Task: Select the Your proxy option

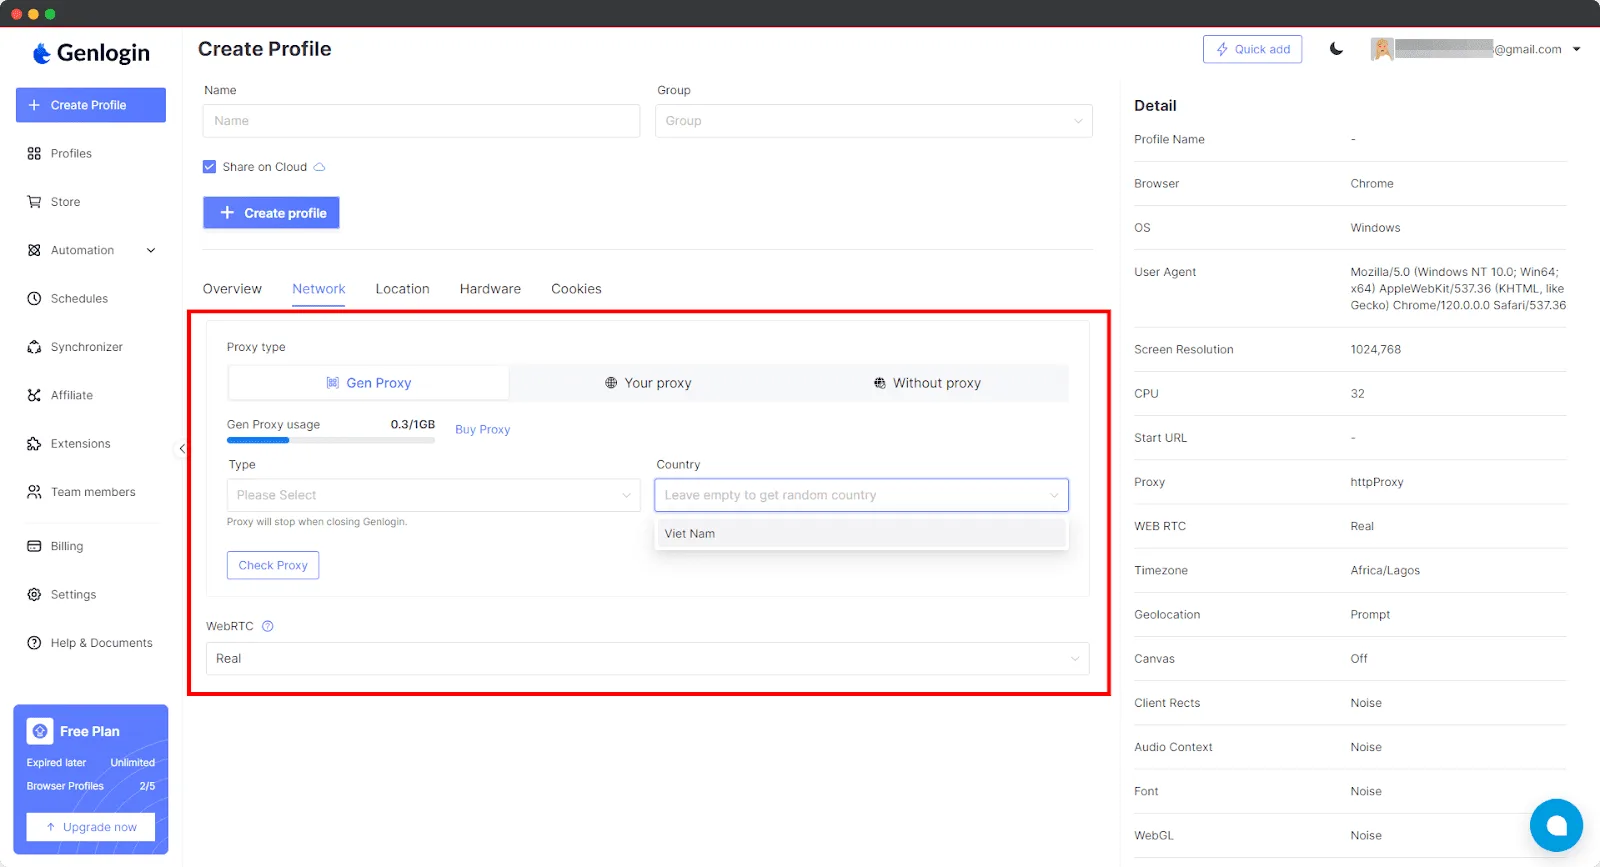Action: pos(648,383)
